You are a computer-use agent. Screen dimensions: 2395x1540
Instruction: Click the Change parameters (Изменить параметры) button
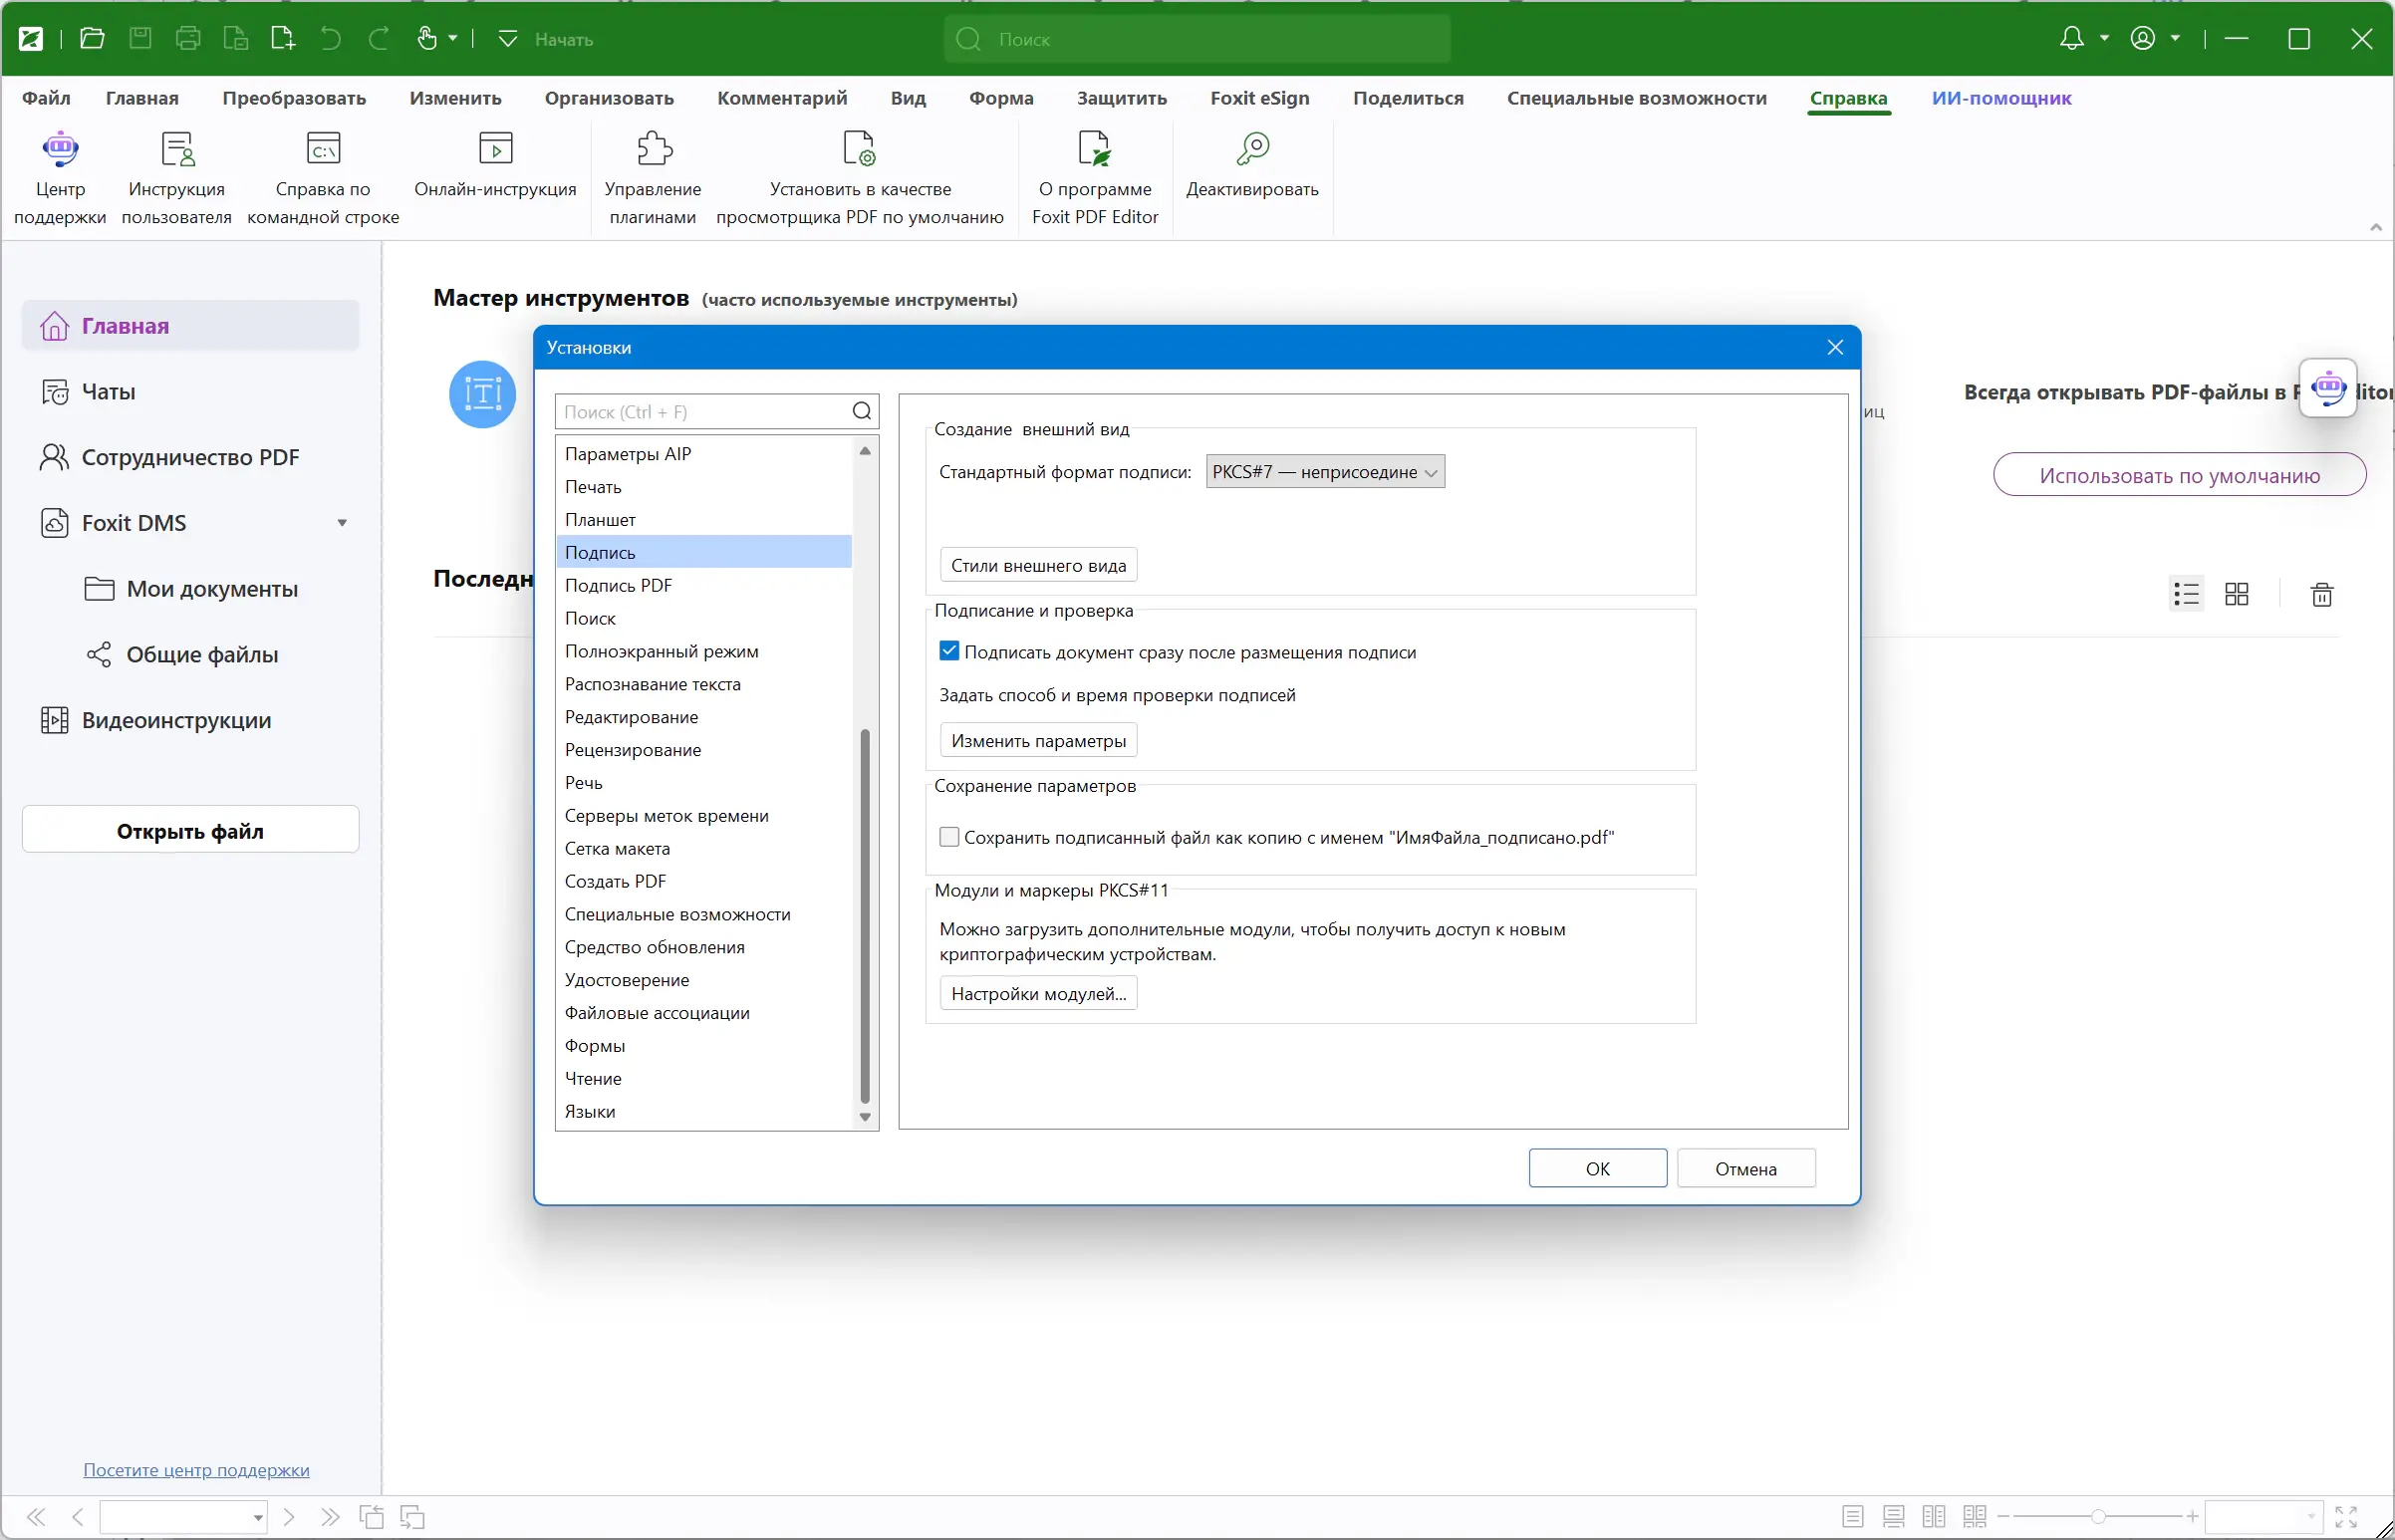click(1038, 740)
